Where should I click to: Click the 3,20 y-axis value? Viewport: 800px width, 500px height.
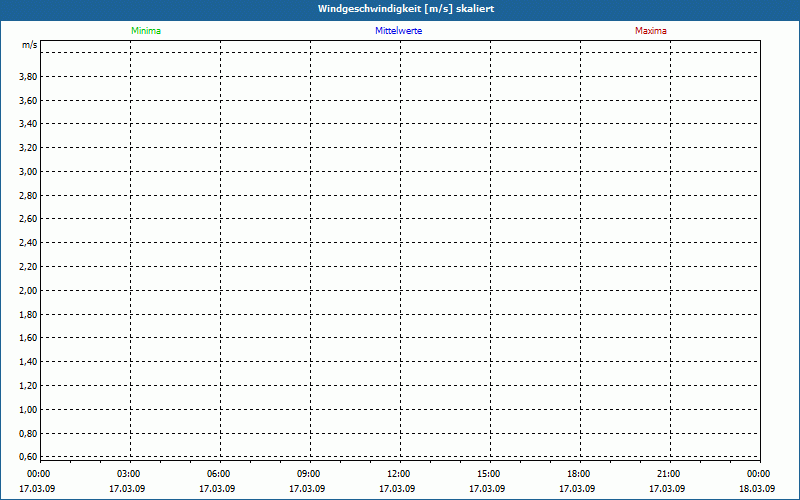pyautogui.click(x=29, y=148)
